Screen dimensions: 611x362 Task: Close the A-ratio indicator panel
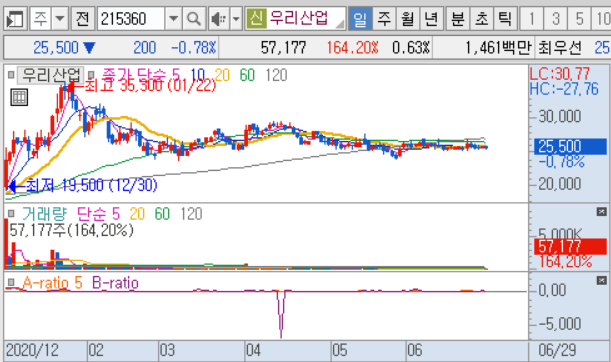tap(601, 281)
